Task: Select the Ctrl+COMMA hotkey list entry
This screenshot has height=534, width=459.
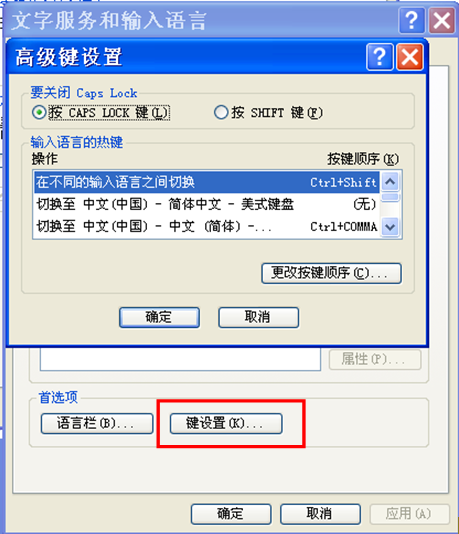Action: 207,226
